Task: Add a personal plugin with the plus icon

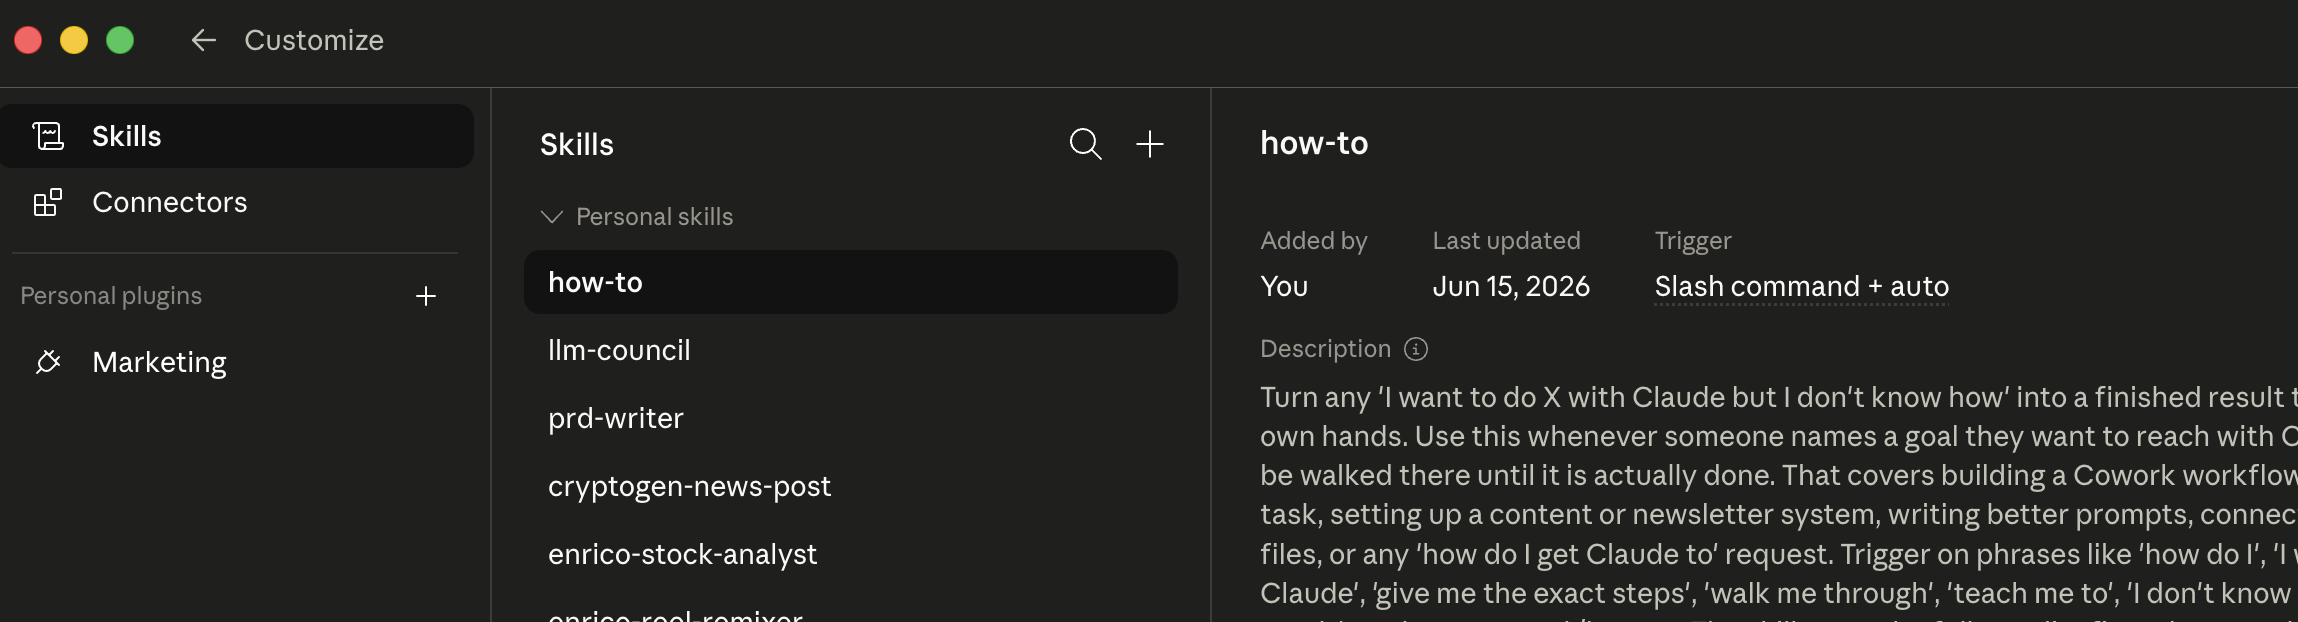Action: coord(426,296)
